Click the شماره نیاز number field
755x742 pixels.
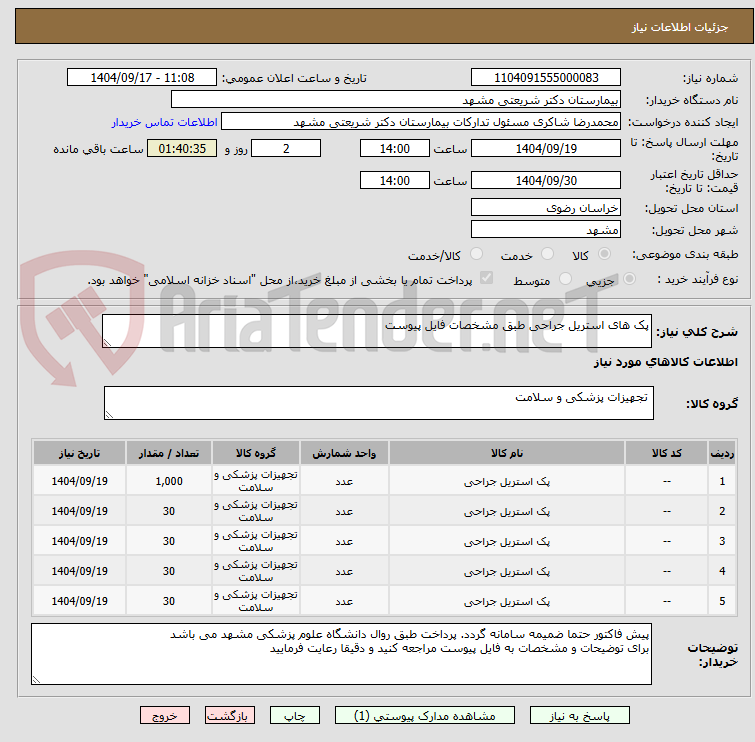pos(546,78)
